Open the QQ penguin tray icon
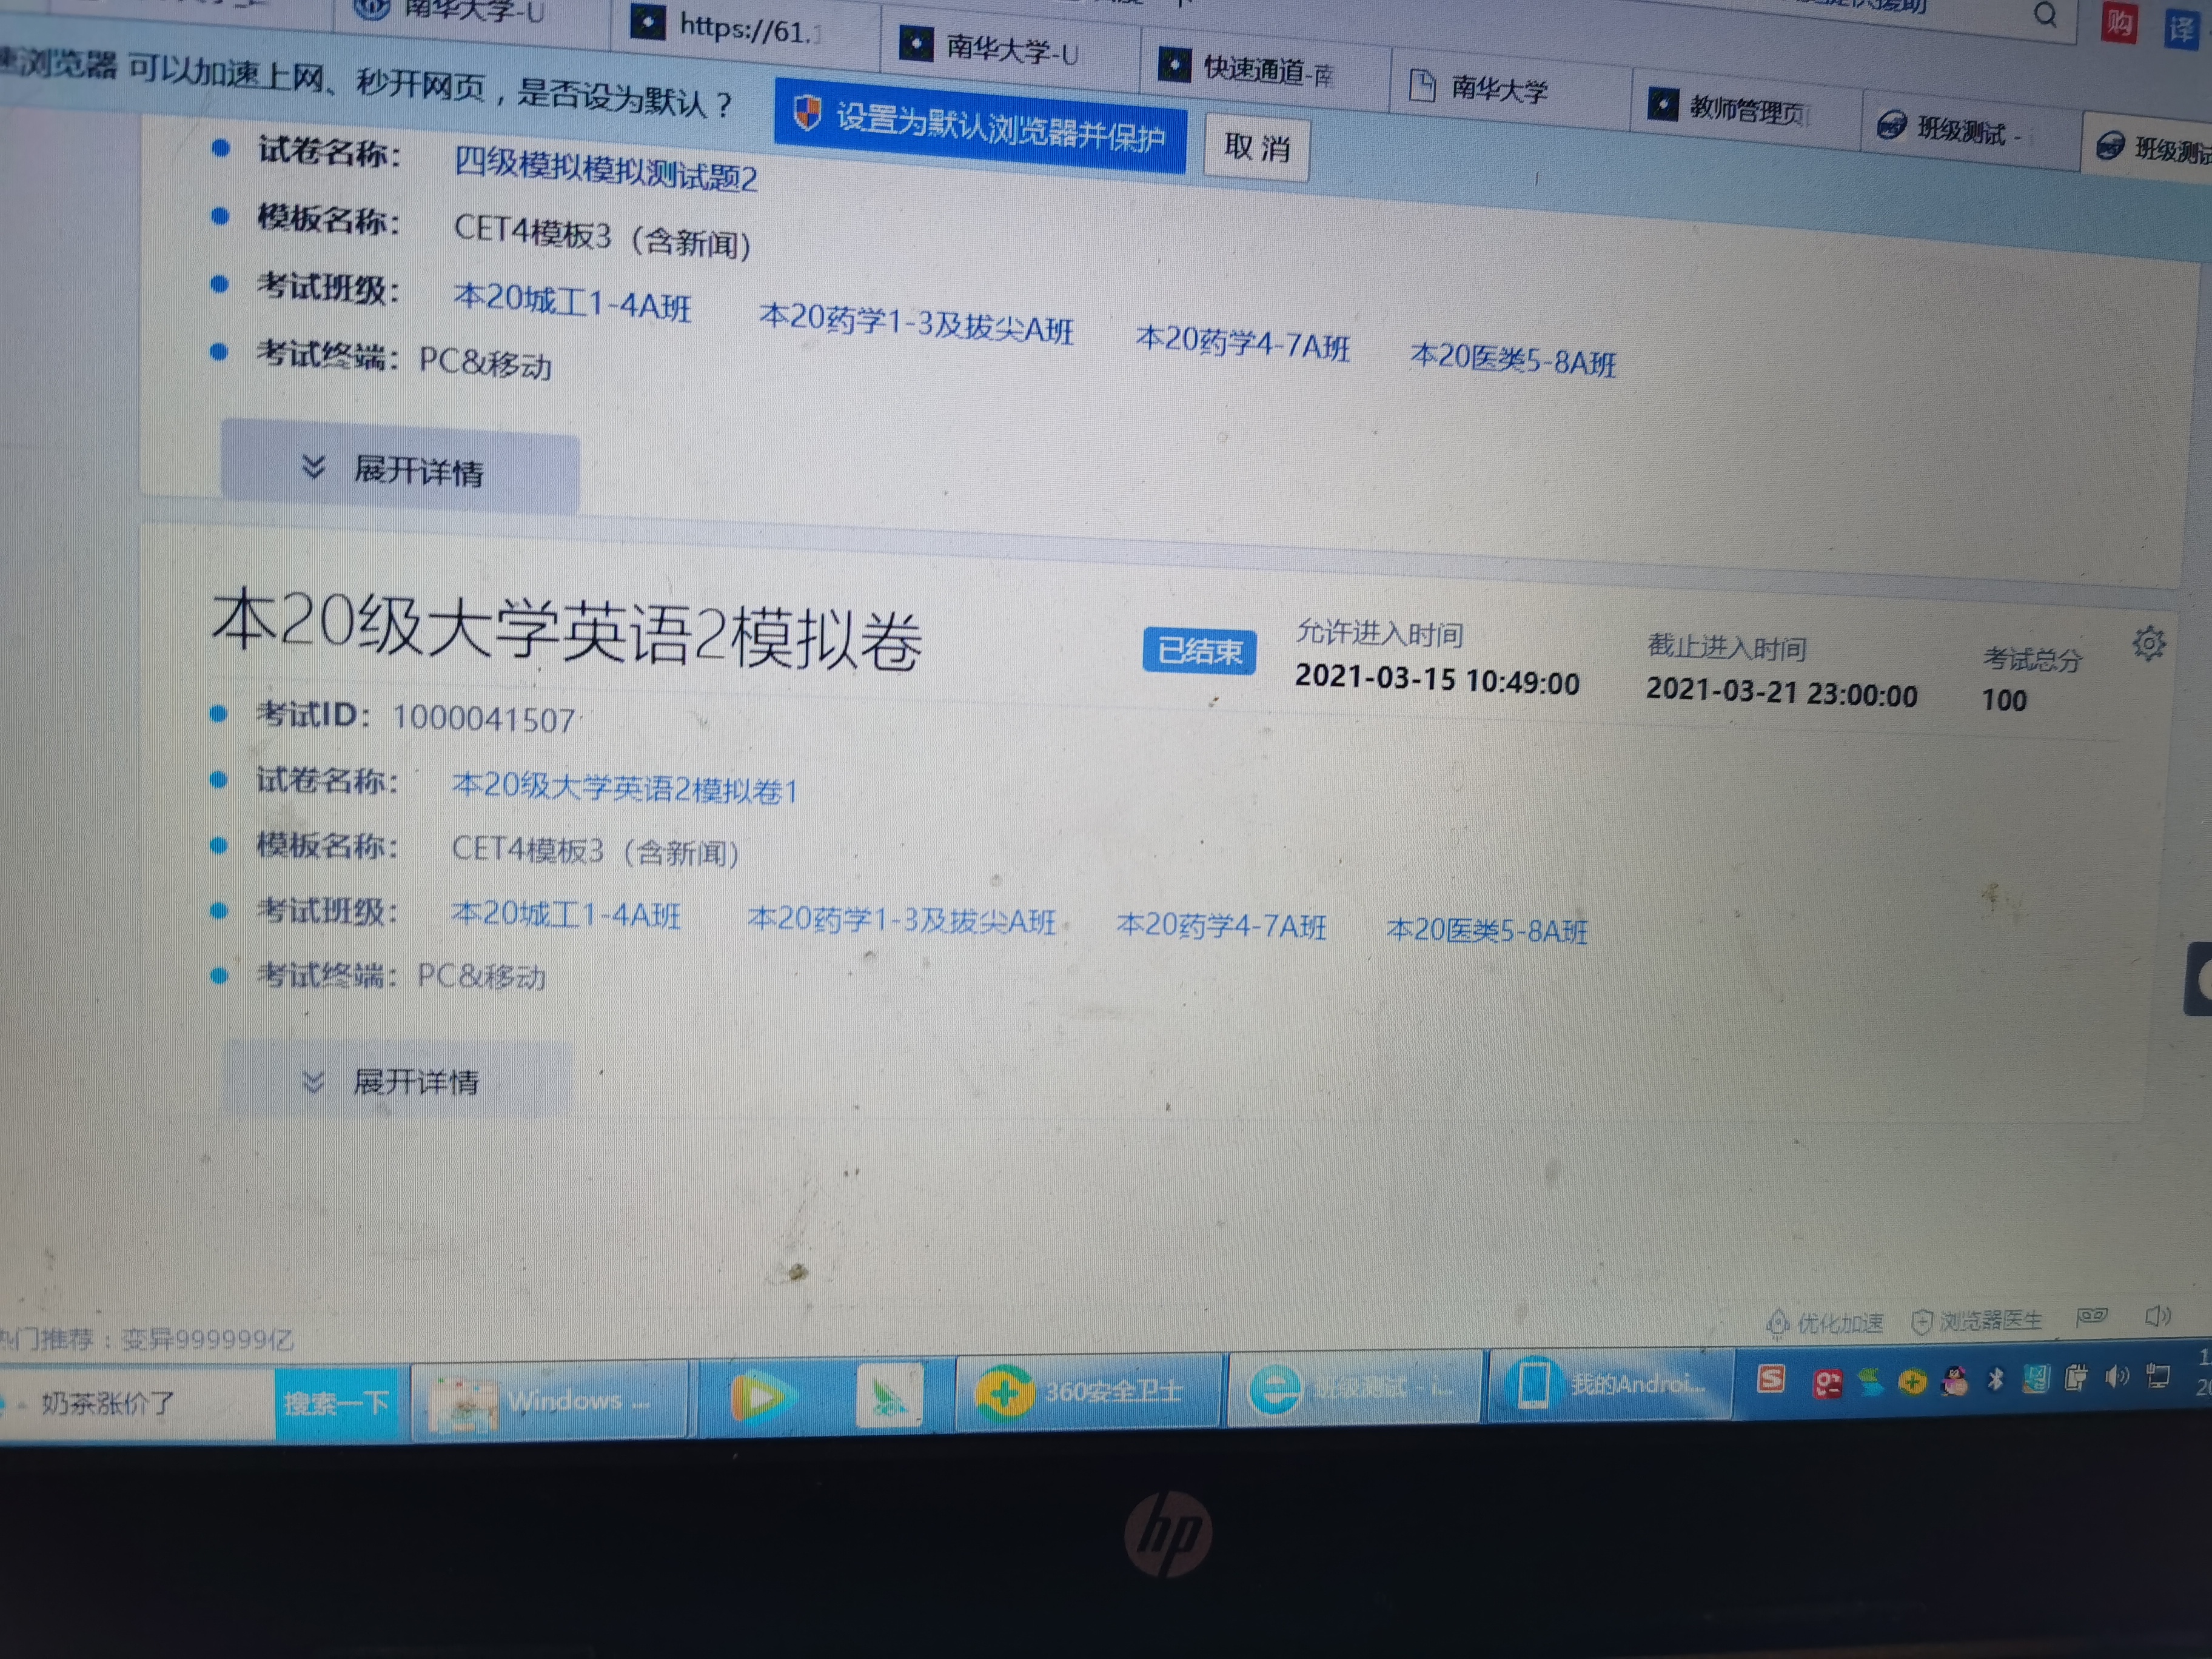Viewport: 2212px width, 1659px height. (x=1954, y=1381)
